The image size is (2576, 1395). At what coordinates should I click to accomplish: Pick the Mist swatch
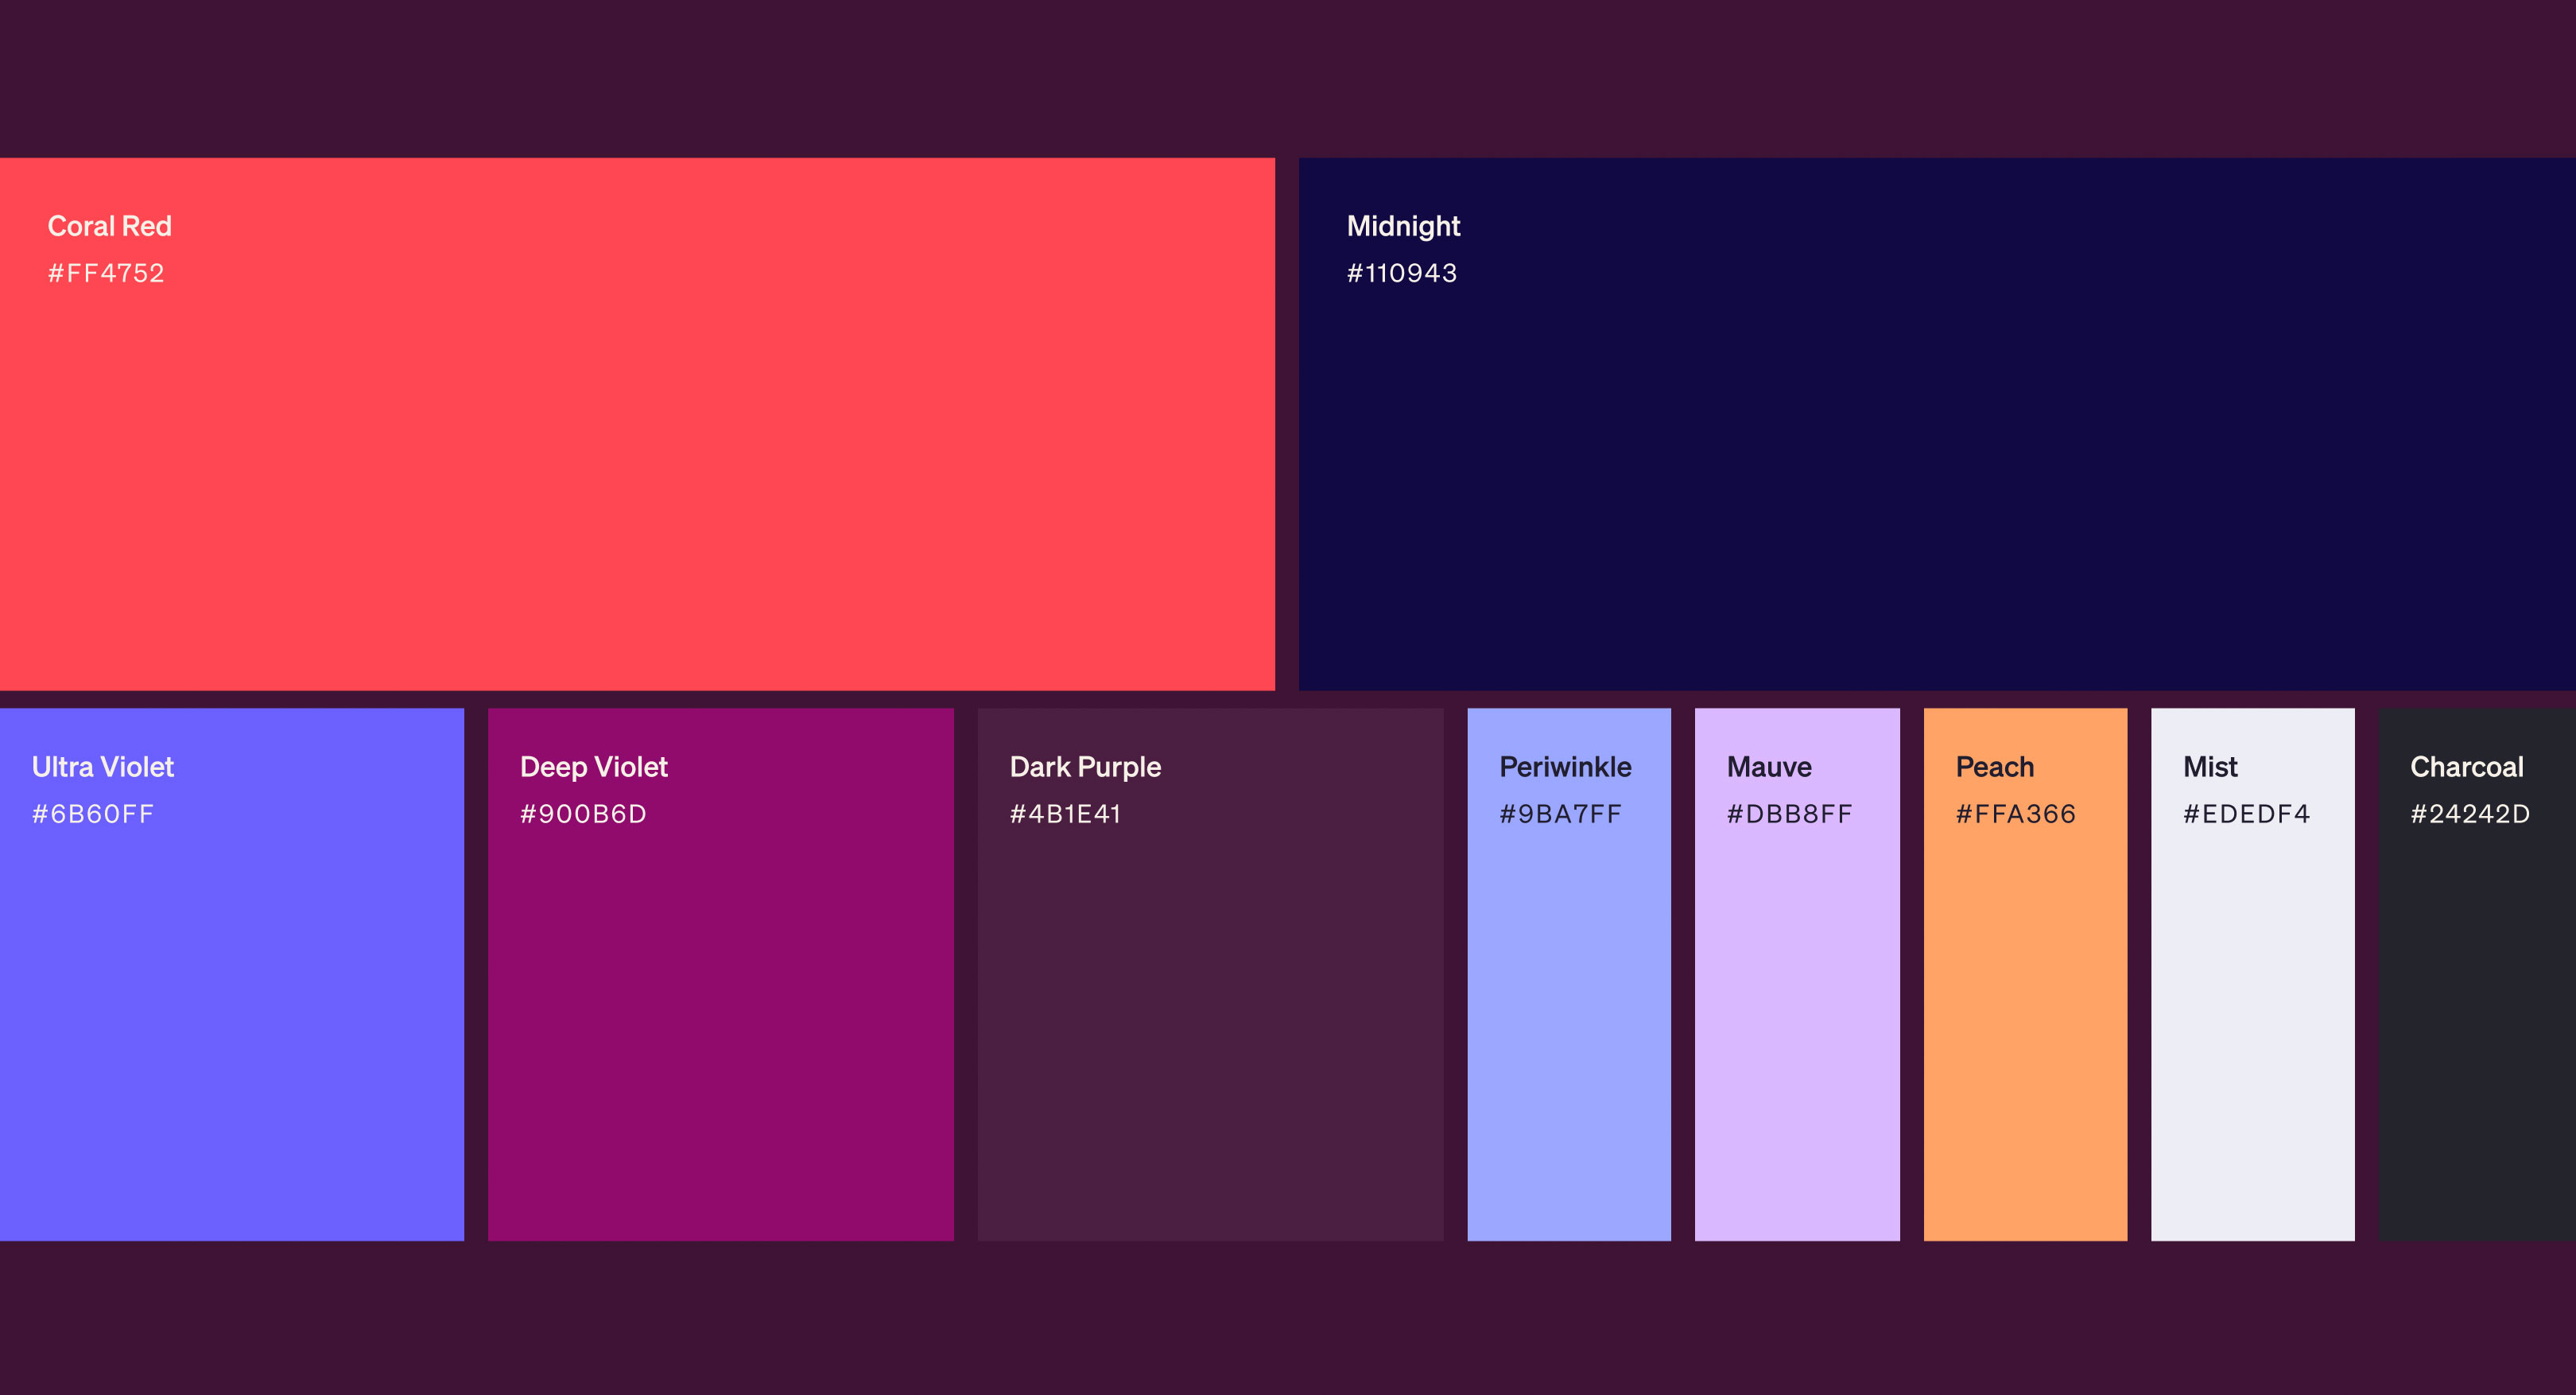pos(2253,975)
